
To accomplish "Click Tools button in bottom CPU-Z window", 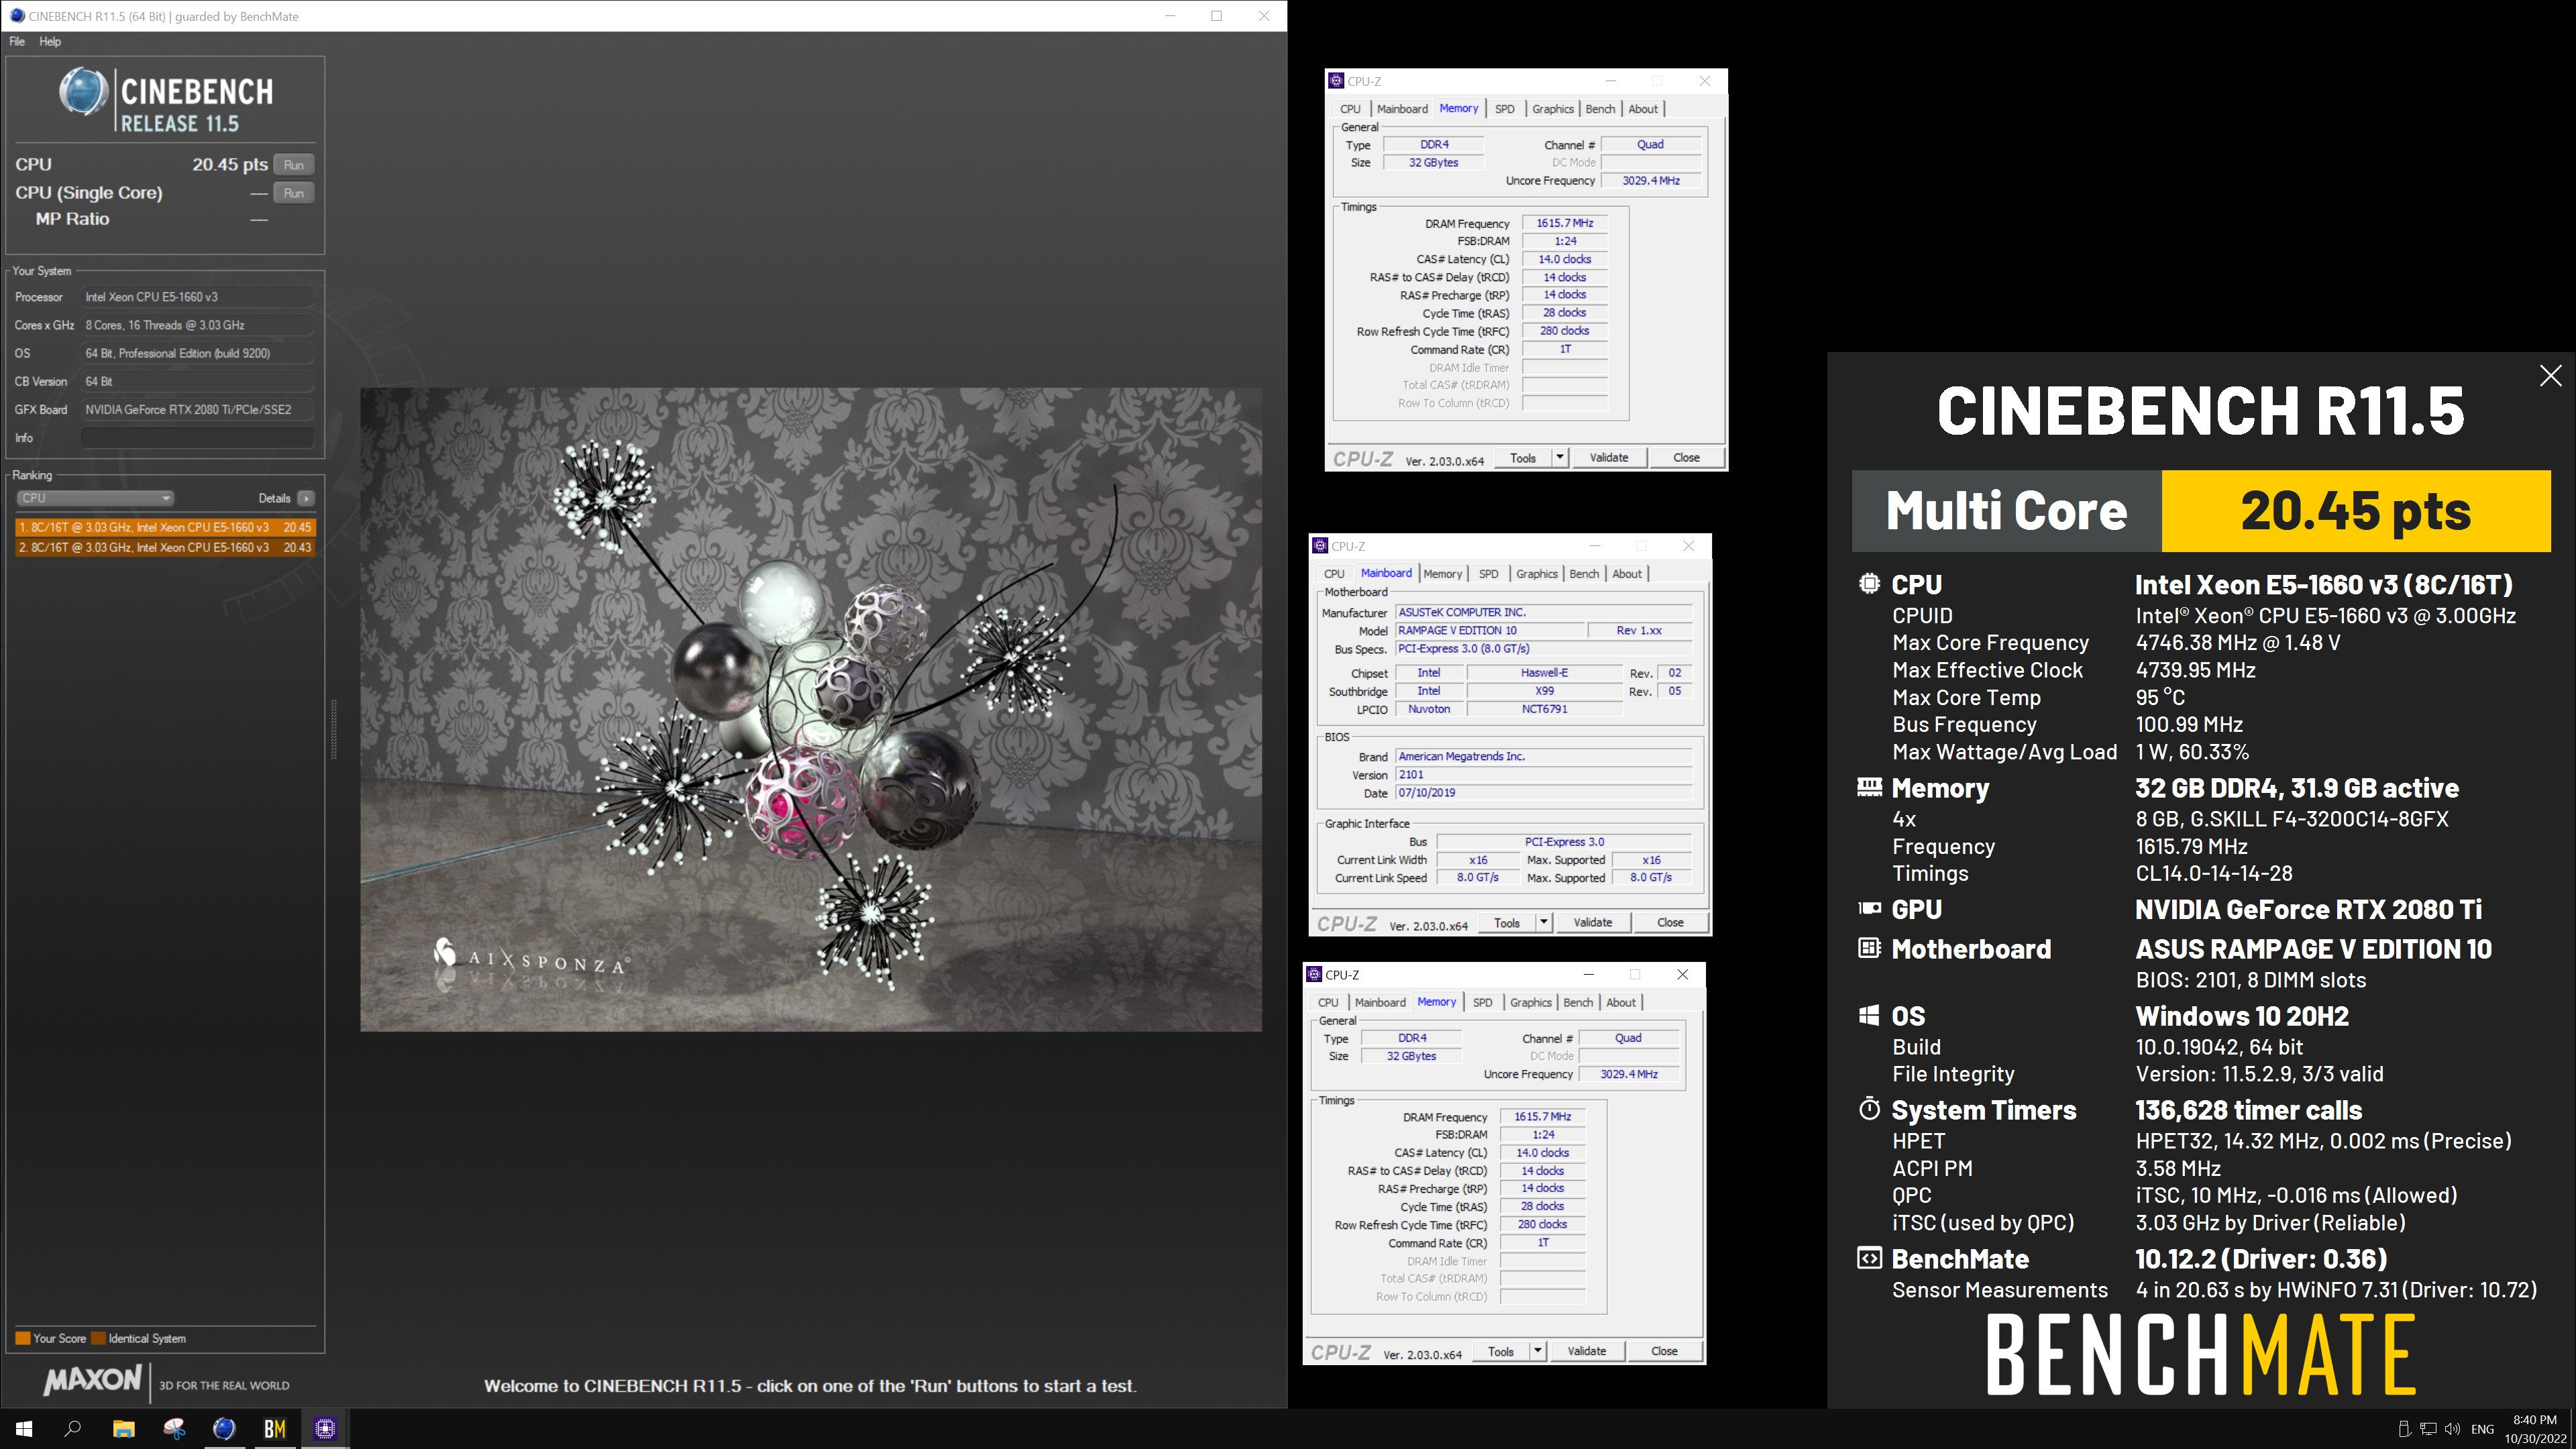I will [1501, 1351].
